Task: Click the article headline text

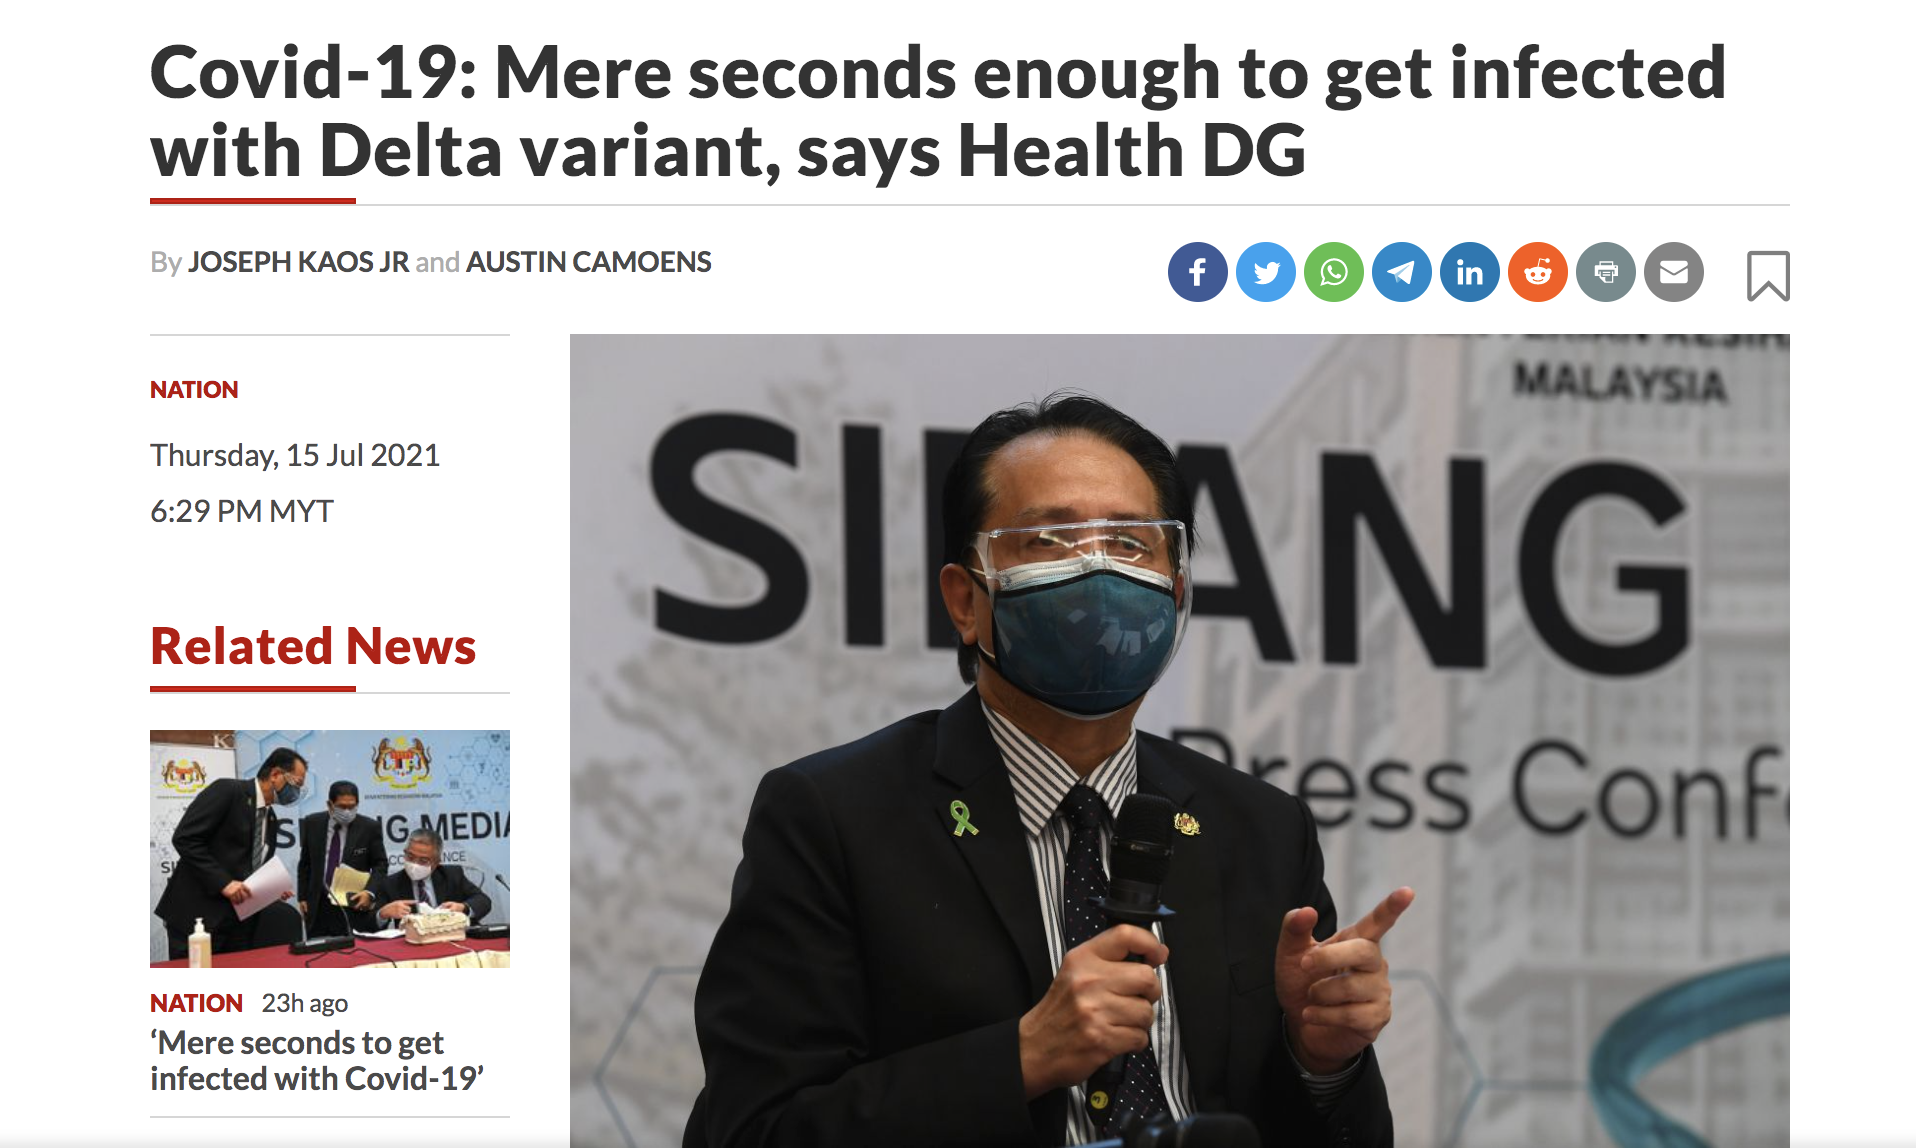Action: [x=938, y=111]
